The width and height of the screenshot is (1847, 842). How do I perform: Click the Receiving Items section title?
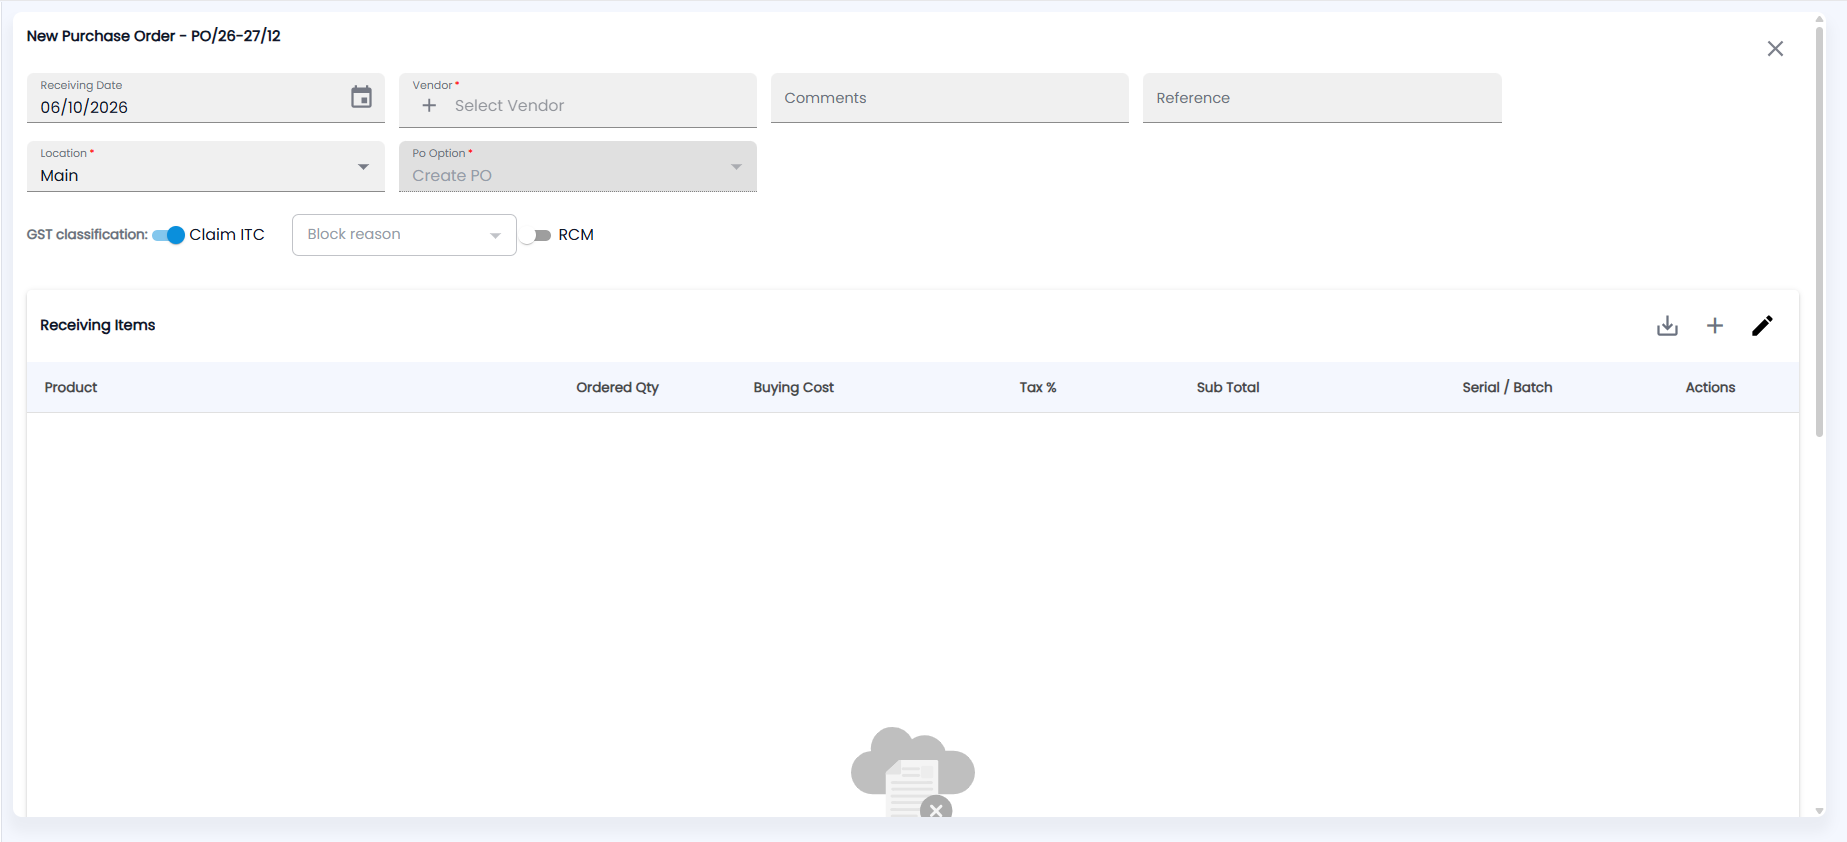click(x=98, y=325)
